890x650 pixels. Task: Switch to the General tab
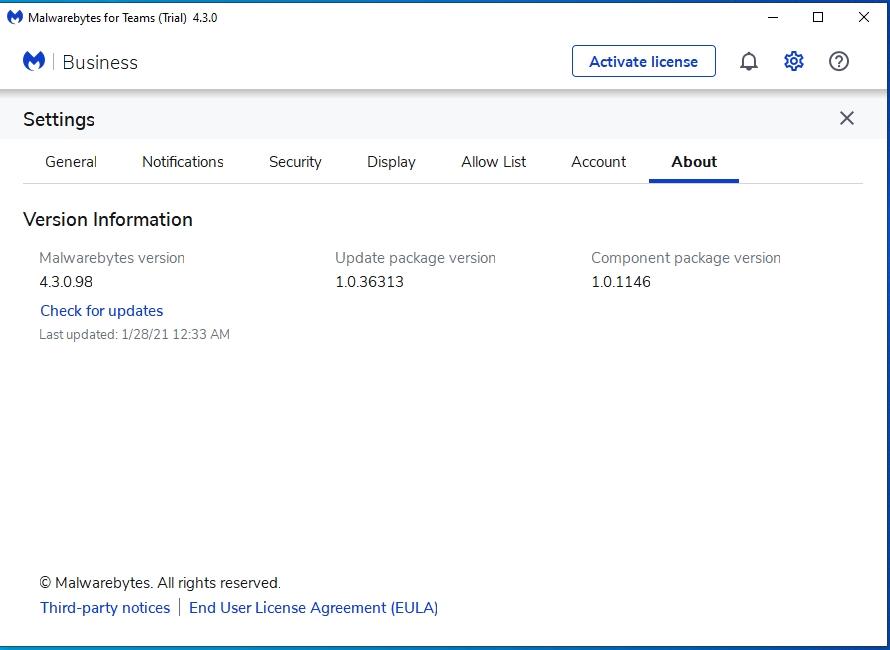point(71,162)
